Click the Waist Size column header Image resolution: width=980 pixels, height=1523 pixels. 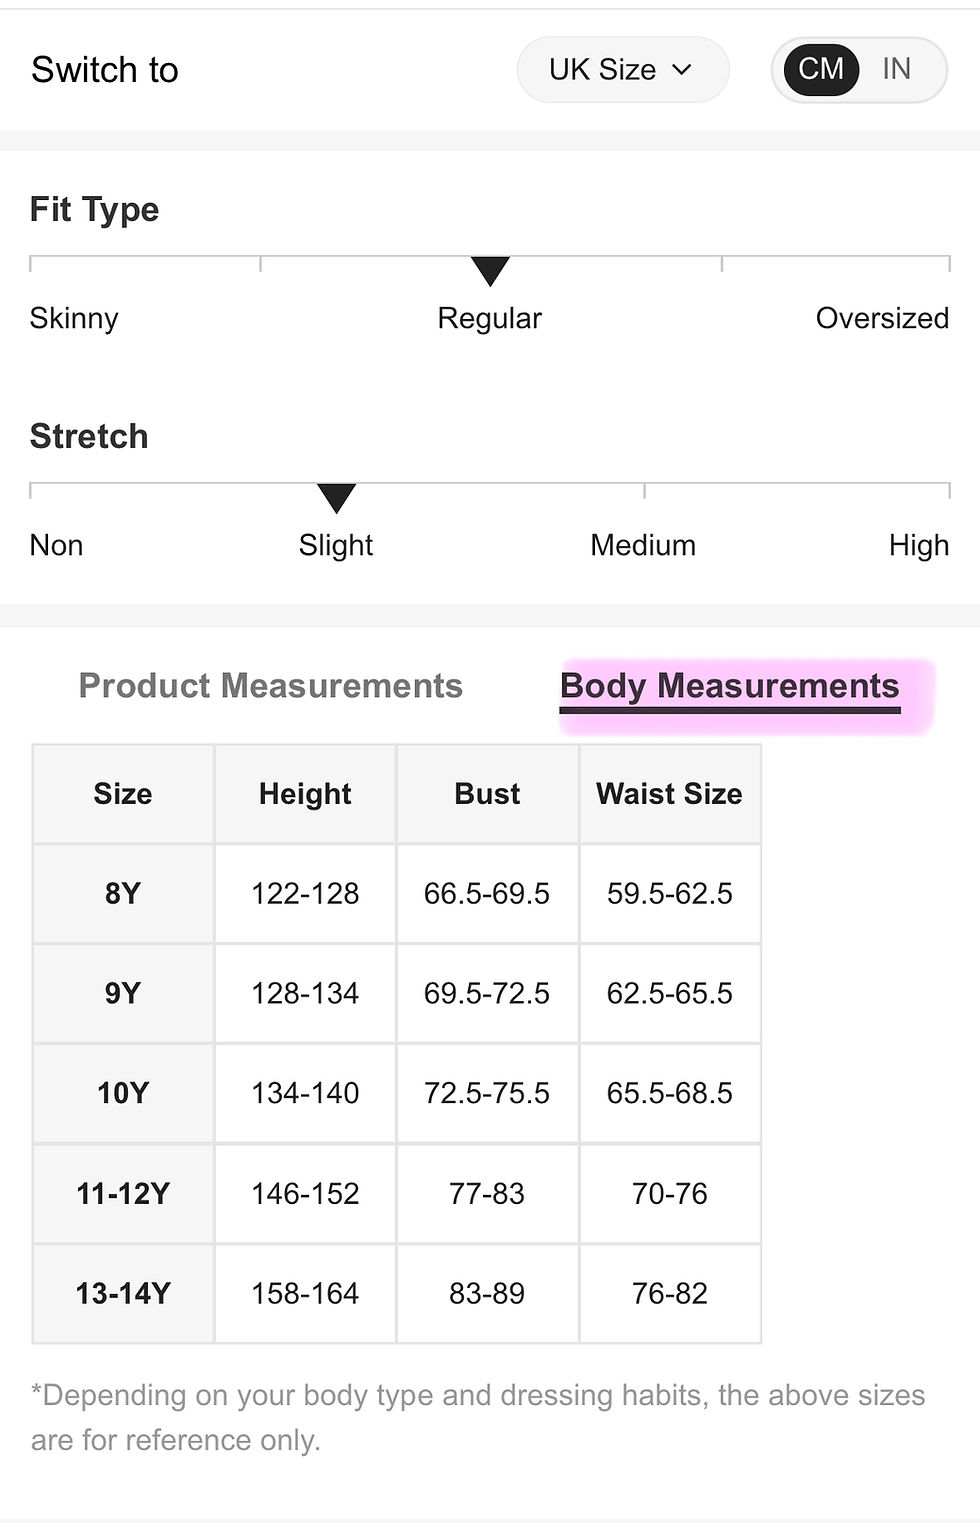[670, 794]
